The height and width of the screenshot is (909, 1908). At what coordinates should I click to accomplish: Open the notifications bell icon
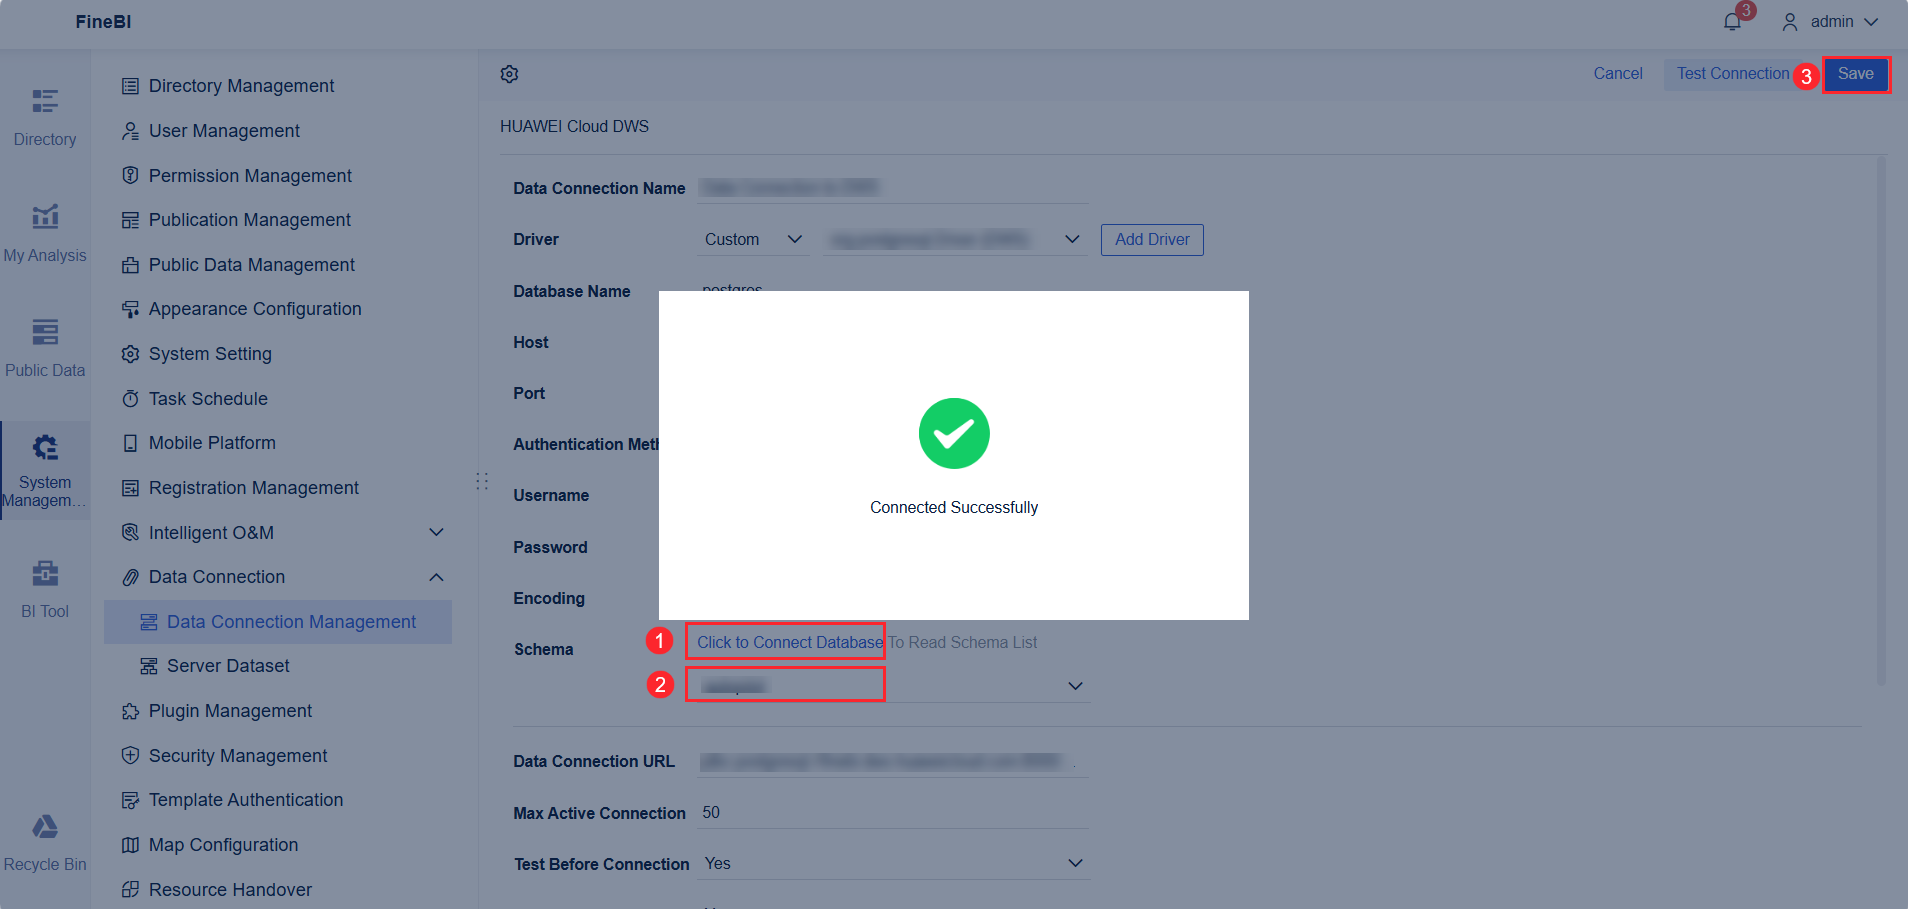click(x=1732, y=22)
